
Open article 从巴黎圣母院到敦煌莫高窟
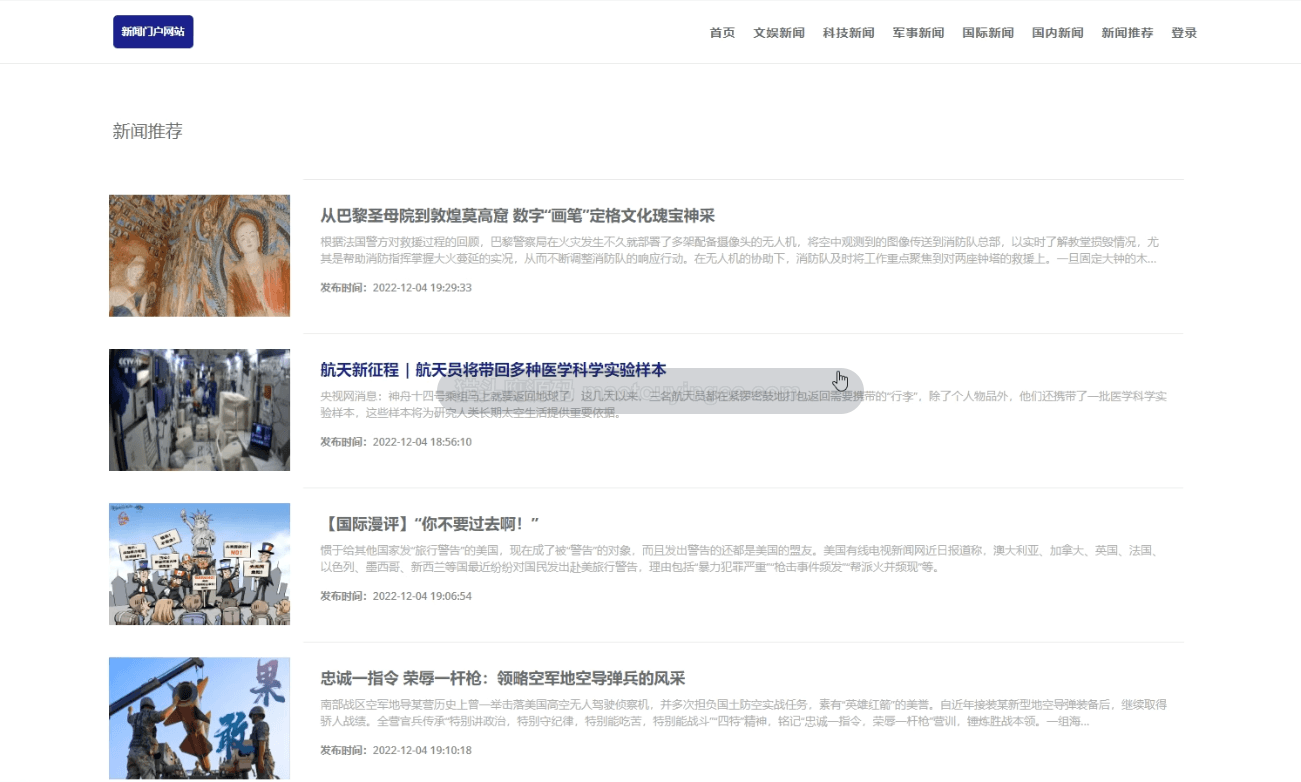[517, 216]
